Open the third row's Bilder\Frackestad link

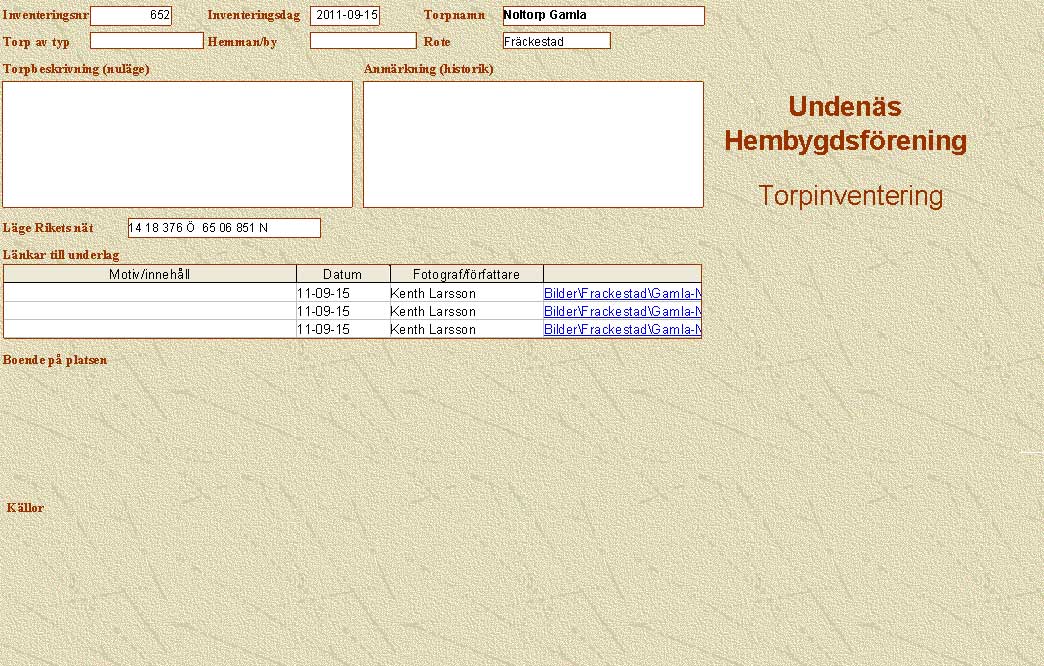621,330
